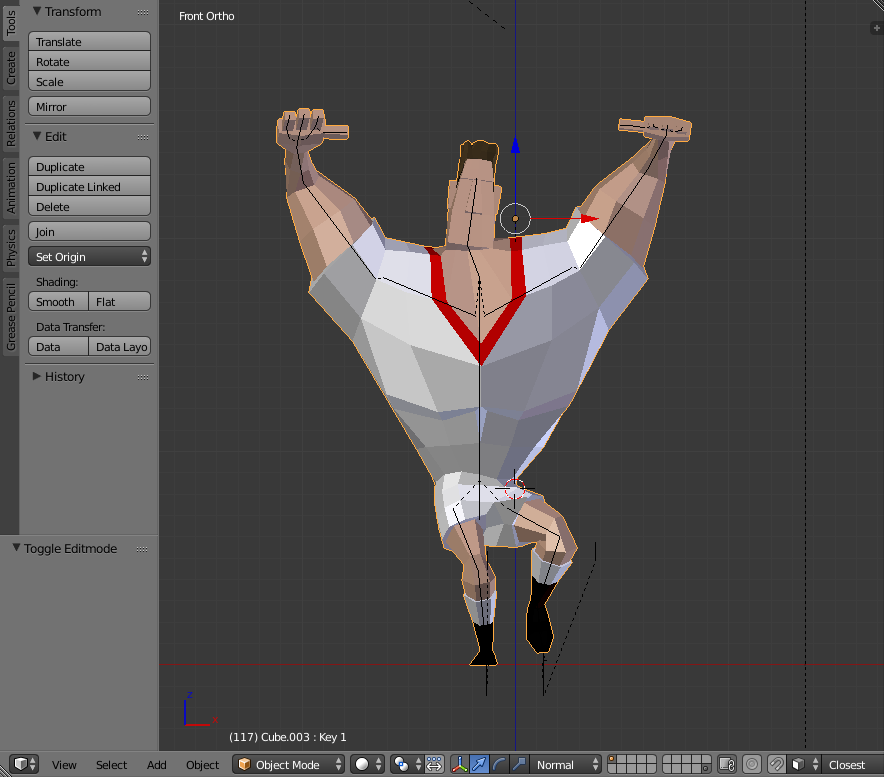
Task: Click the Scale button
Action: pyautogui.click(x=89, y=81)
